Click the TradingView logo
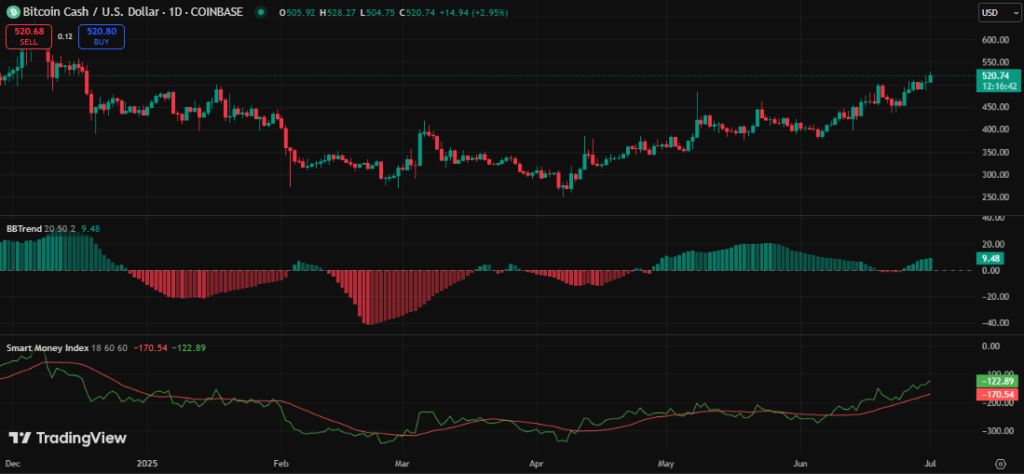 (67, 438)
